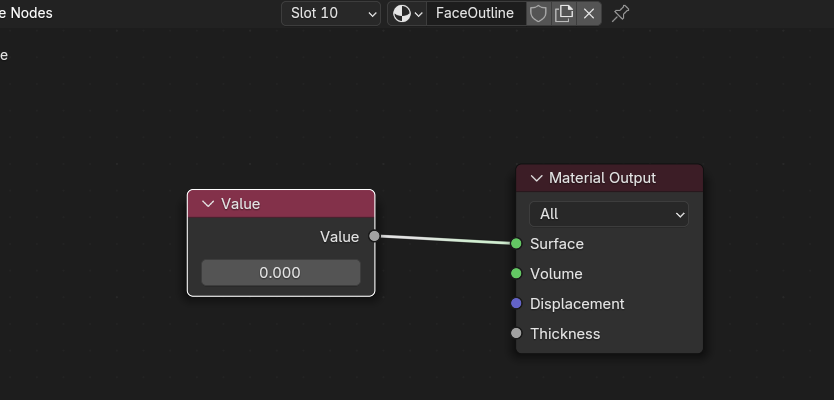Open the All render target dropdown
This screenshot has width=834, height=400.
[609, 214]
